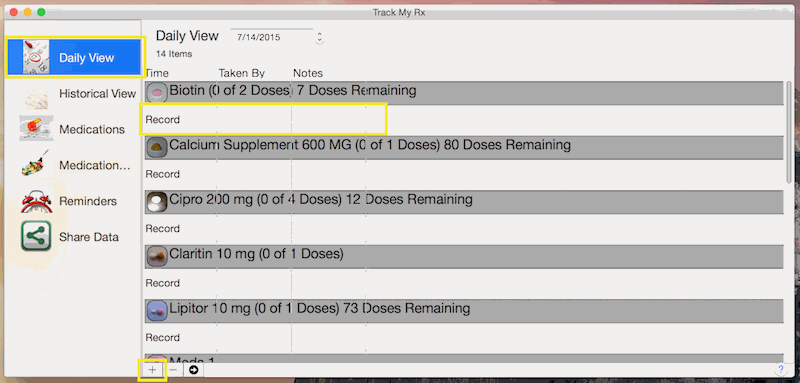800x383 pixels.
Task: Click the Calcium Supplement pill thumbnail
Action: 157,147
